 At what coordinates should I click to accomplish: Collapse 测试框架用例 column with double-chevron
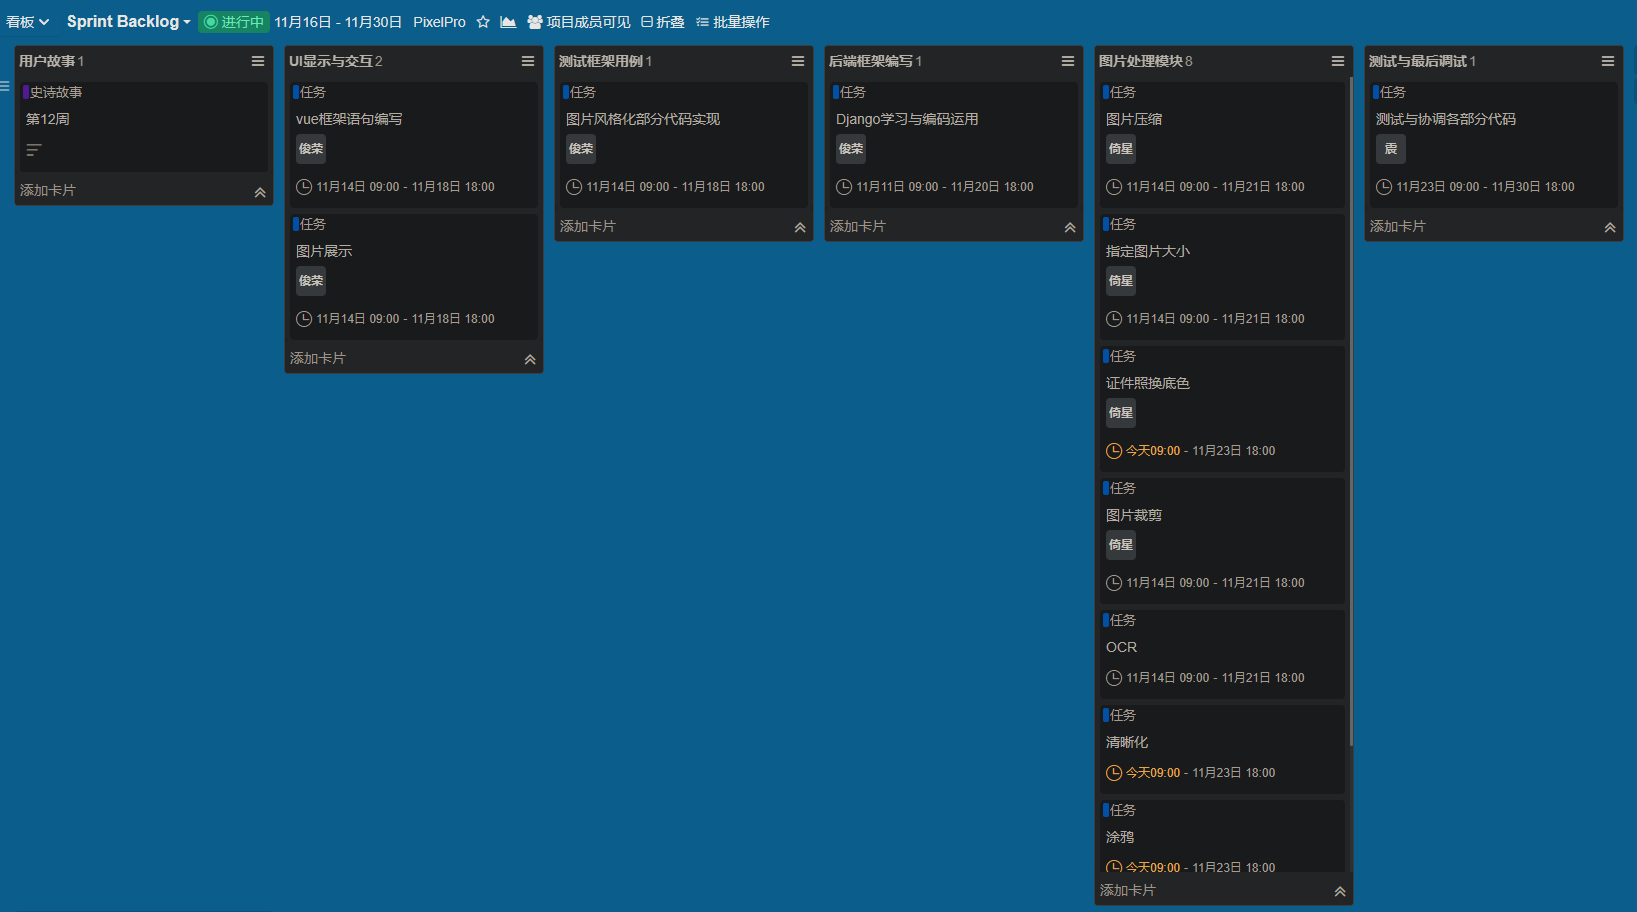[x=800, y=228]
